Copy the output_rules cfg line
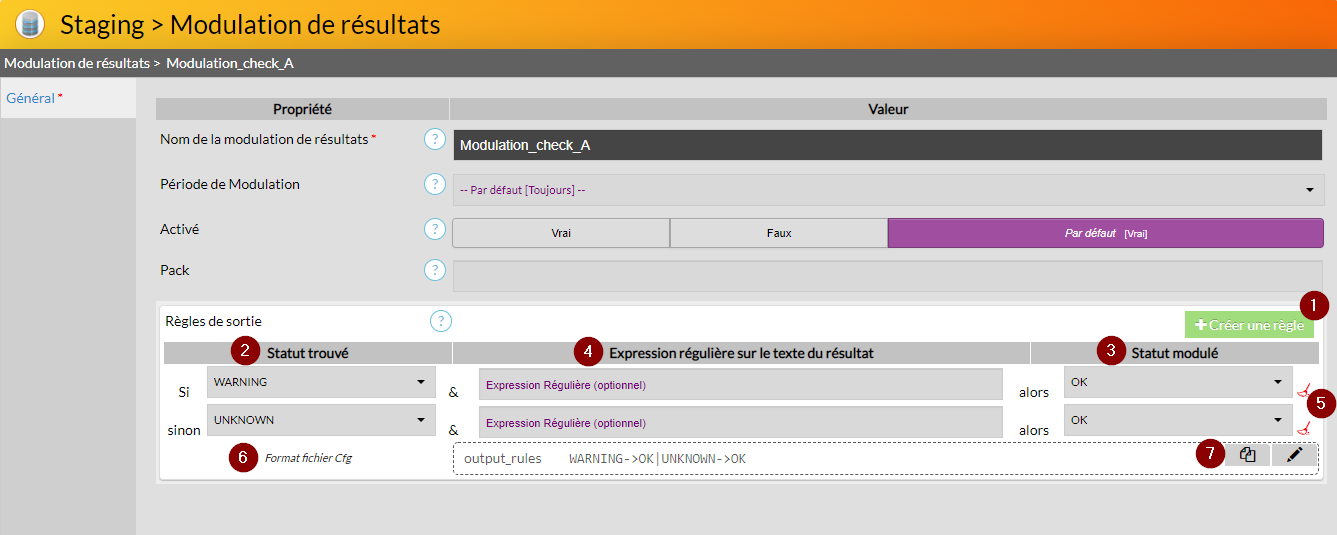The height and width of the screenshot is (535, 1337). coord(1247,455)
